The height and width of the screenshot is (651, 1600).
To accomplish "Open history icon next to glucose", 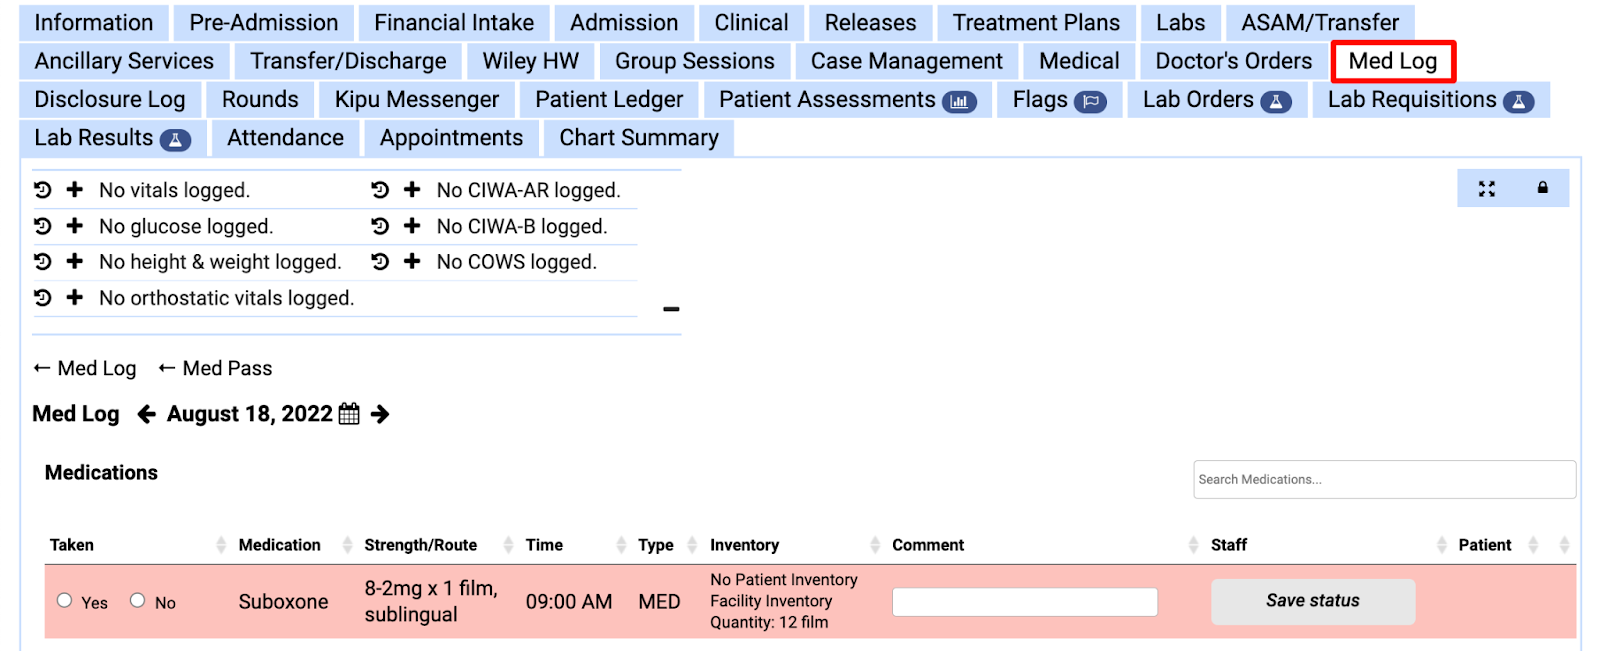I will click(x=42, y=226).
